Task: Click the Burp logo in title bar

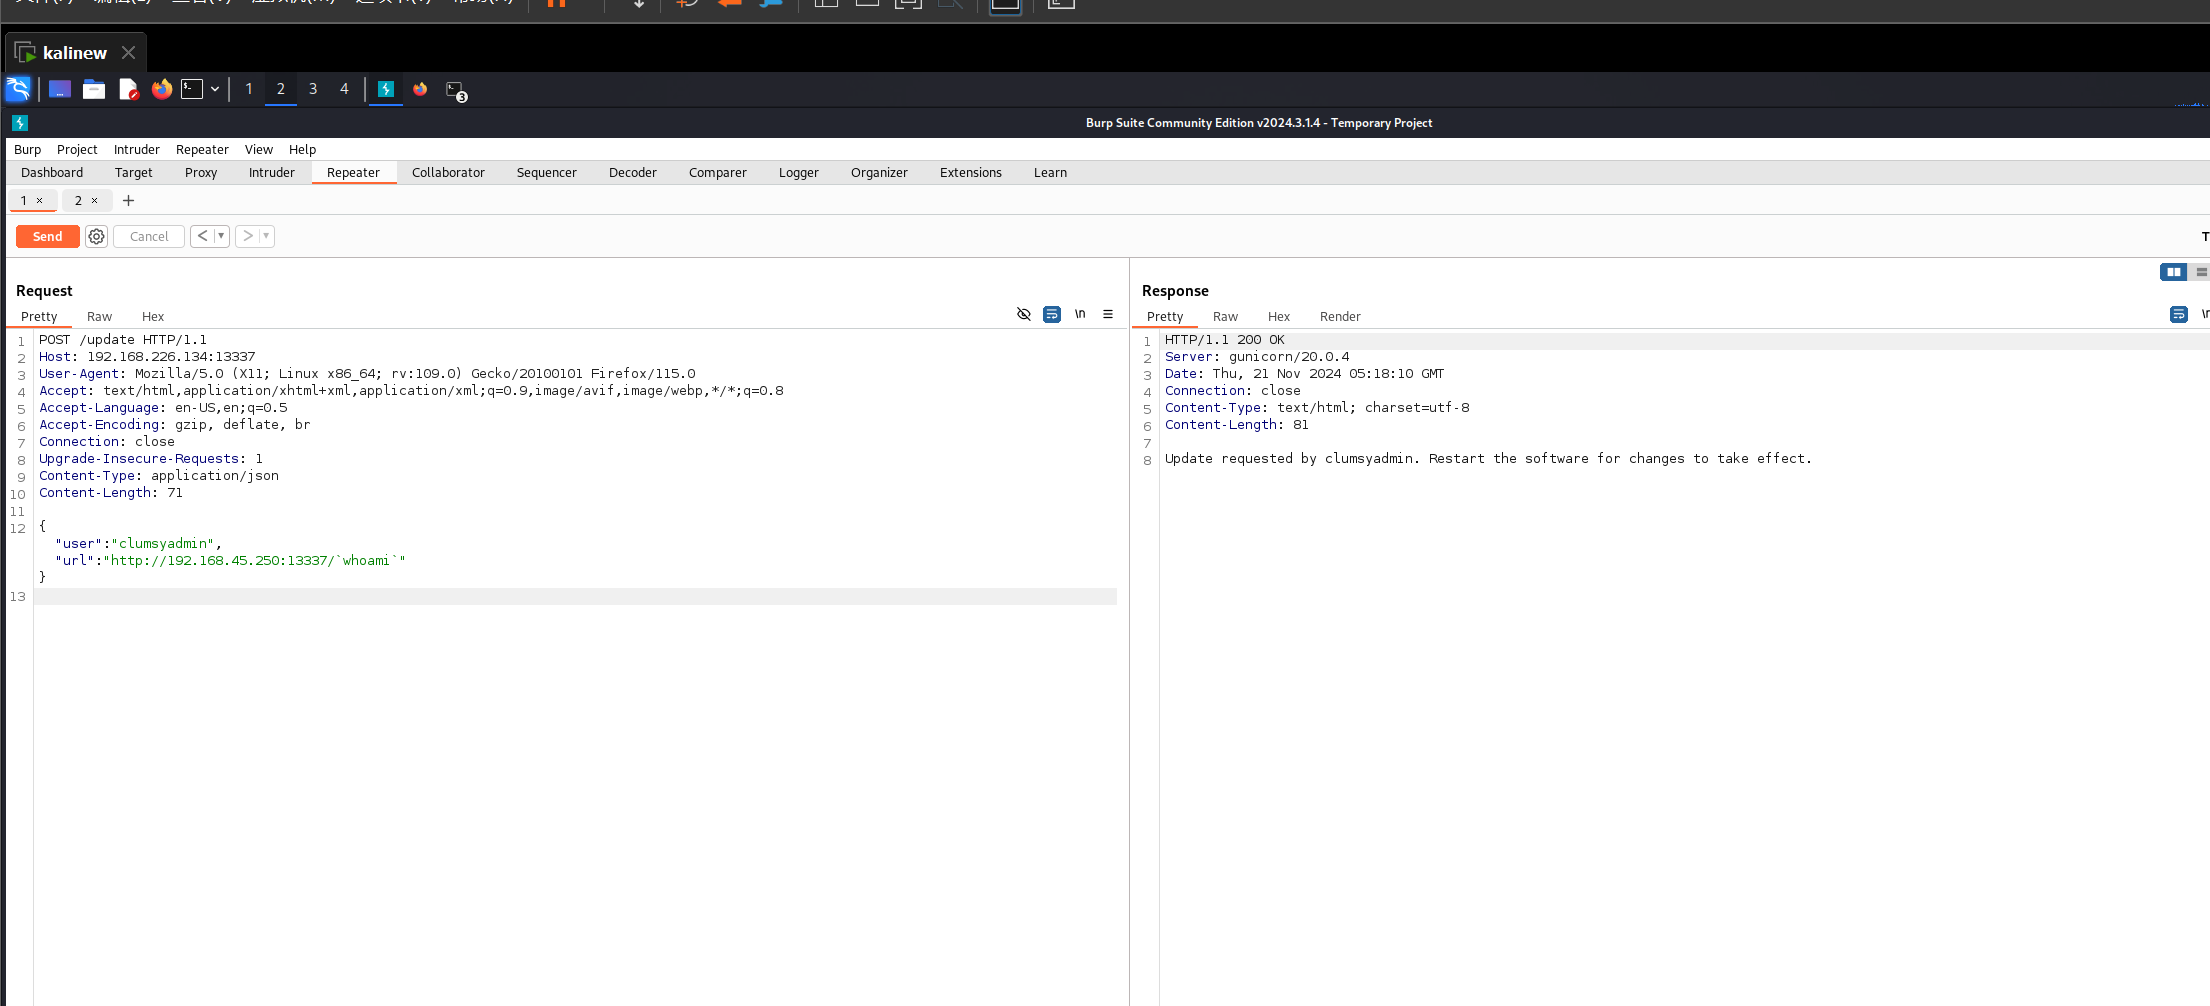Action: pos(20,123)
